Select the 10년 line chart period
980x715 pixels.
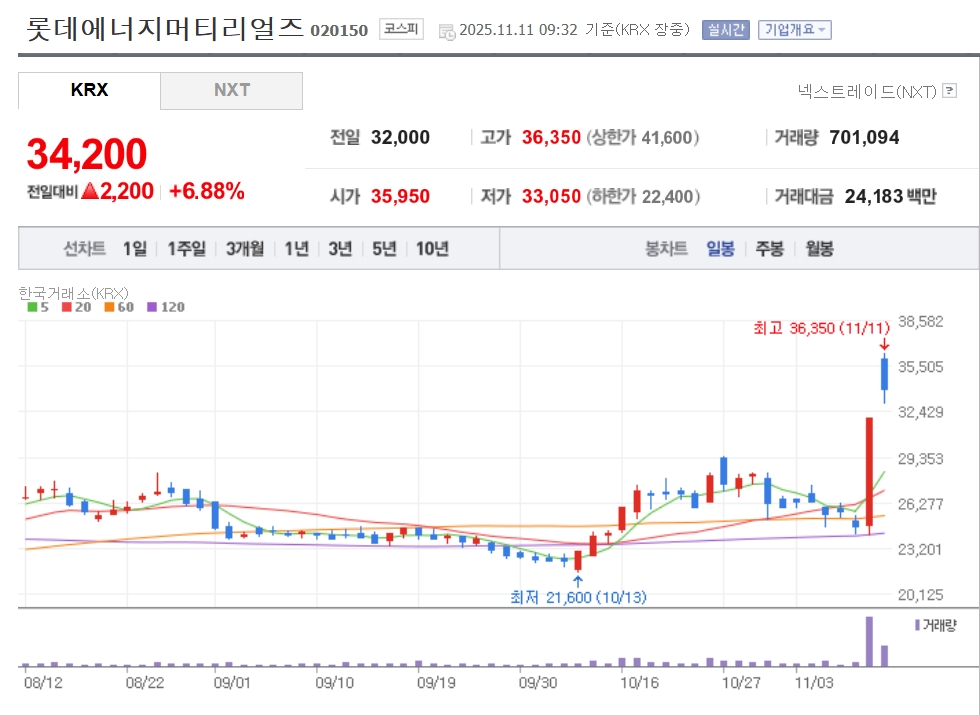tap(432, 249)
